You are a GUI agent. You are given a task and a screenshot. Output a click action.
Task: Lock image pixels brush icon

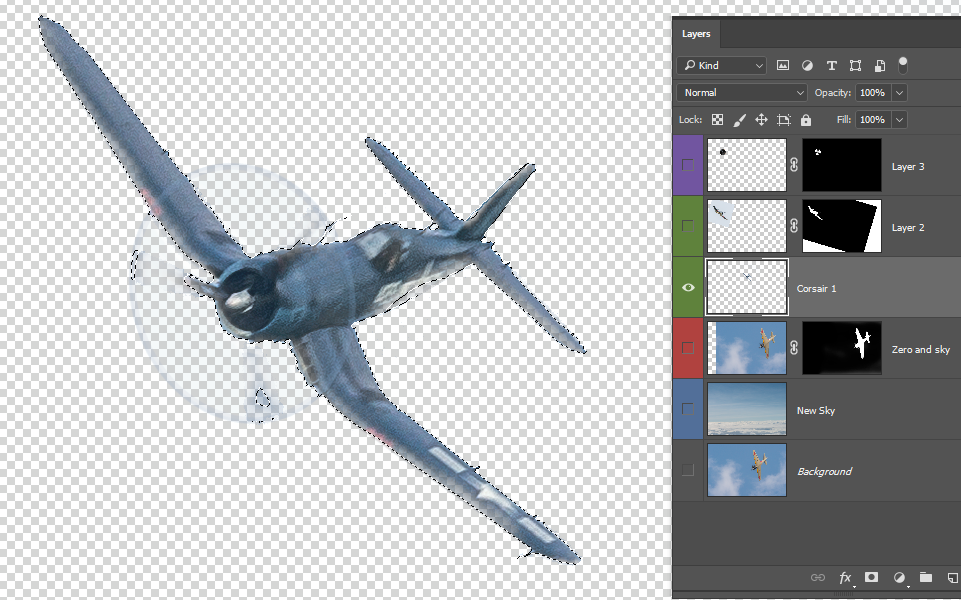(x=739, y=120)
